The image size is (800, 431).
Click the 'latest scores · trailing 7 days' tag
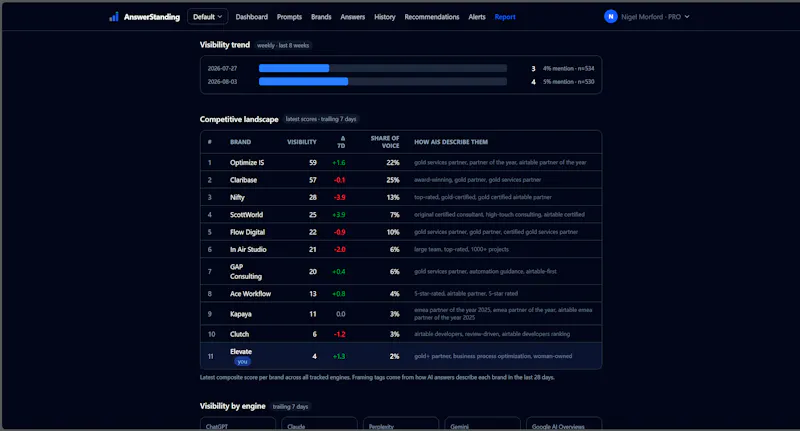pos(321,119)
